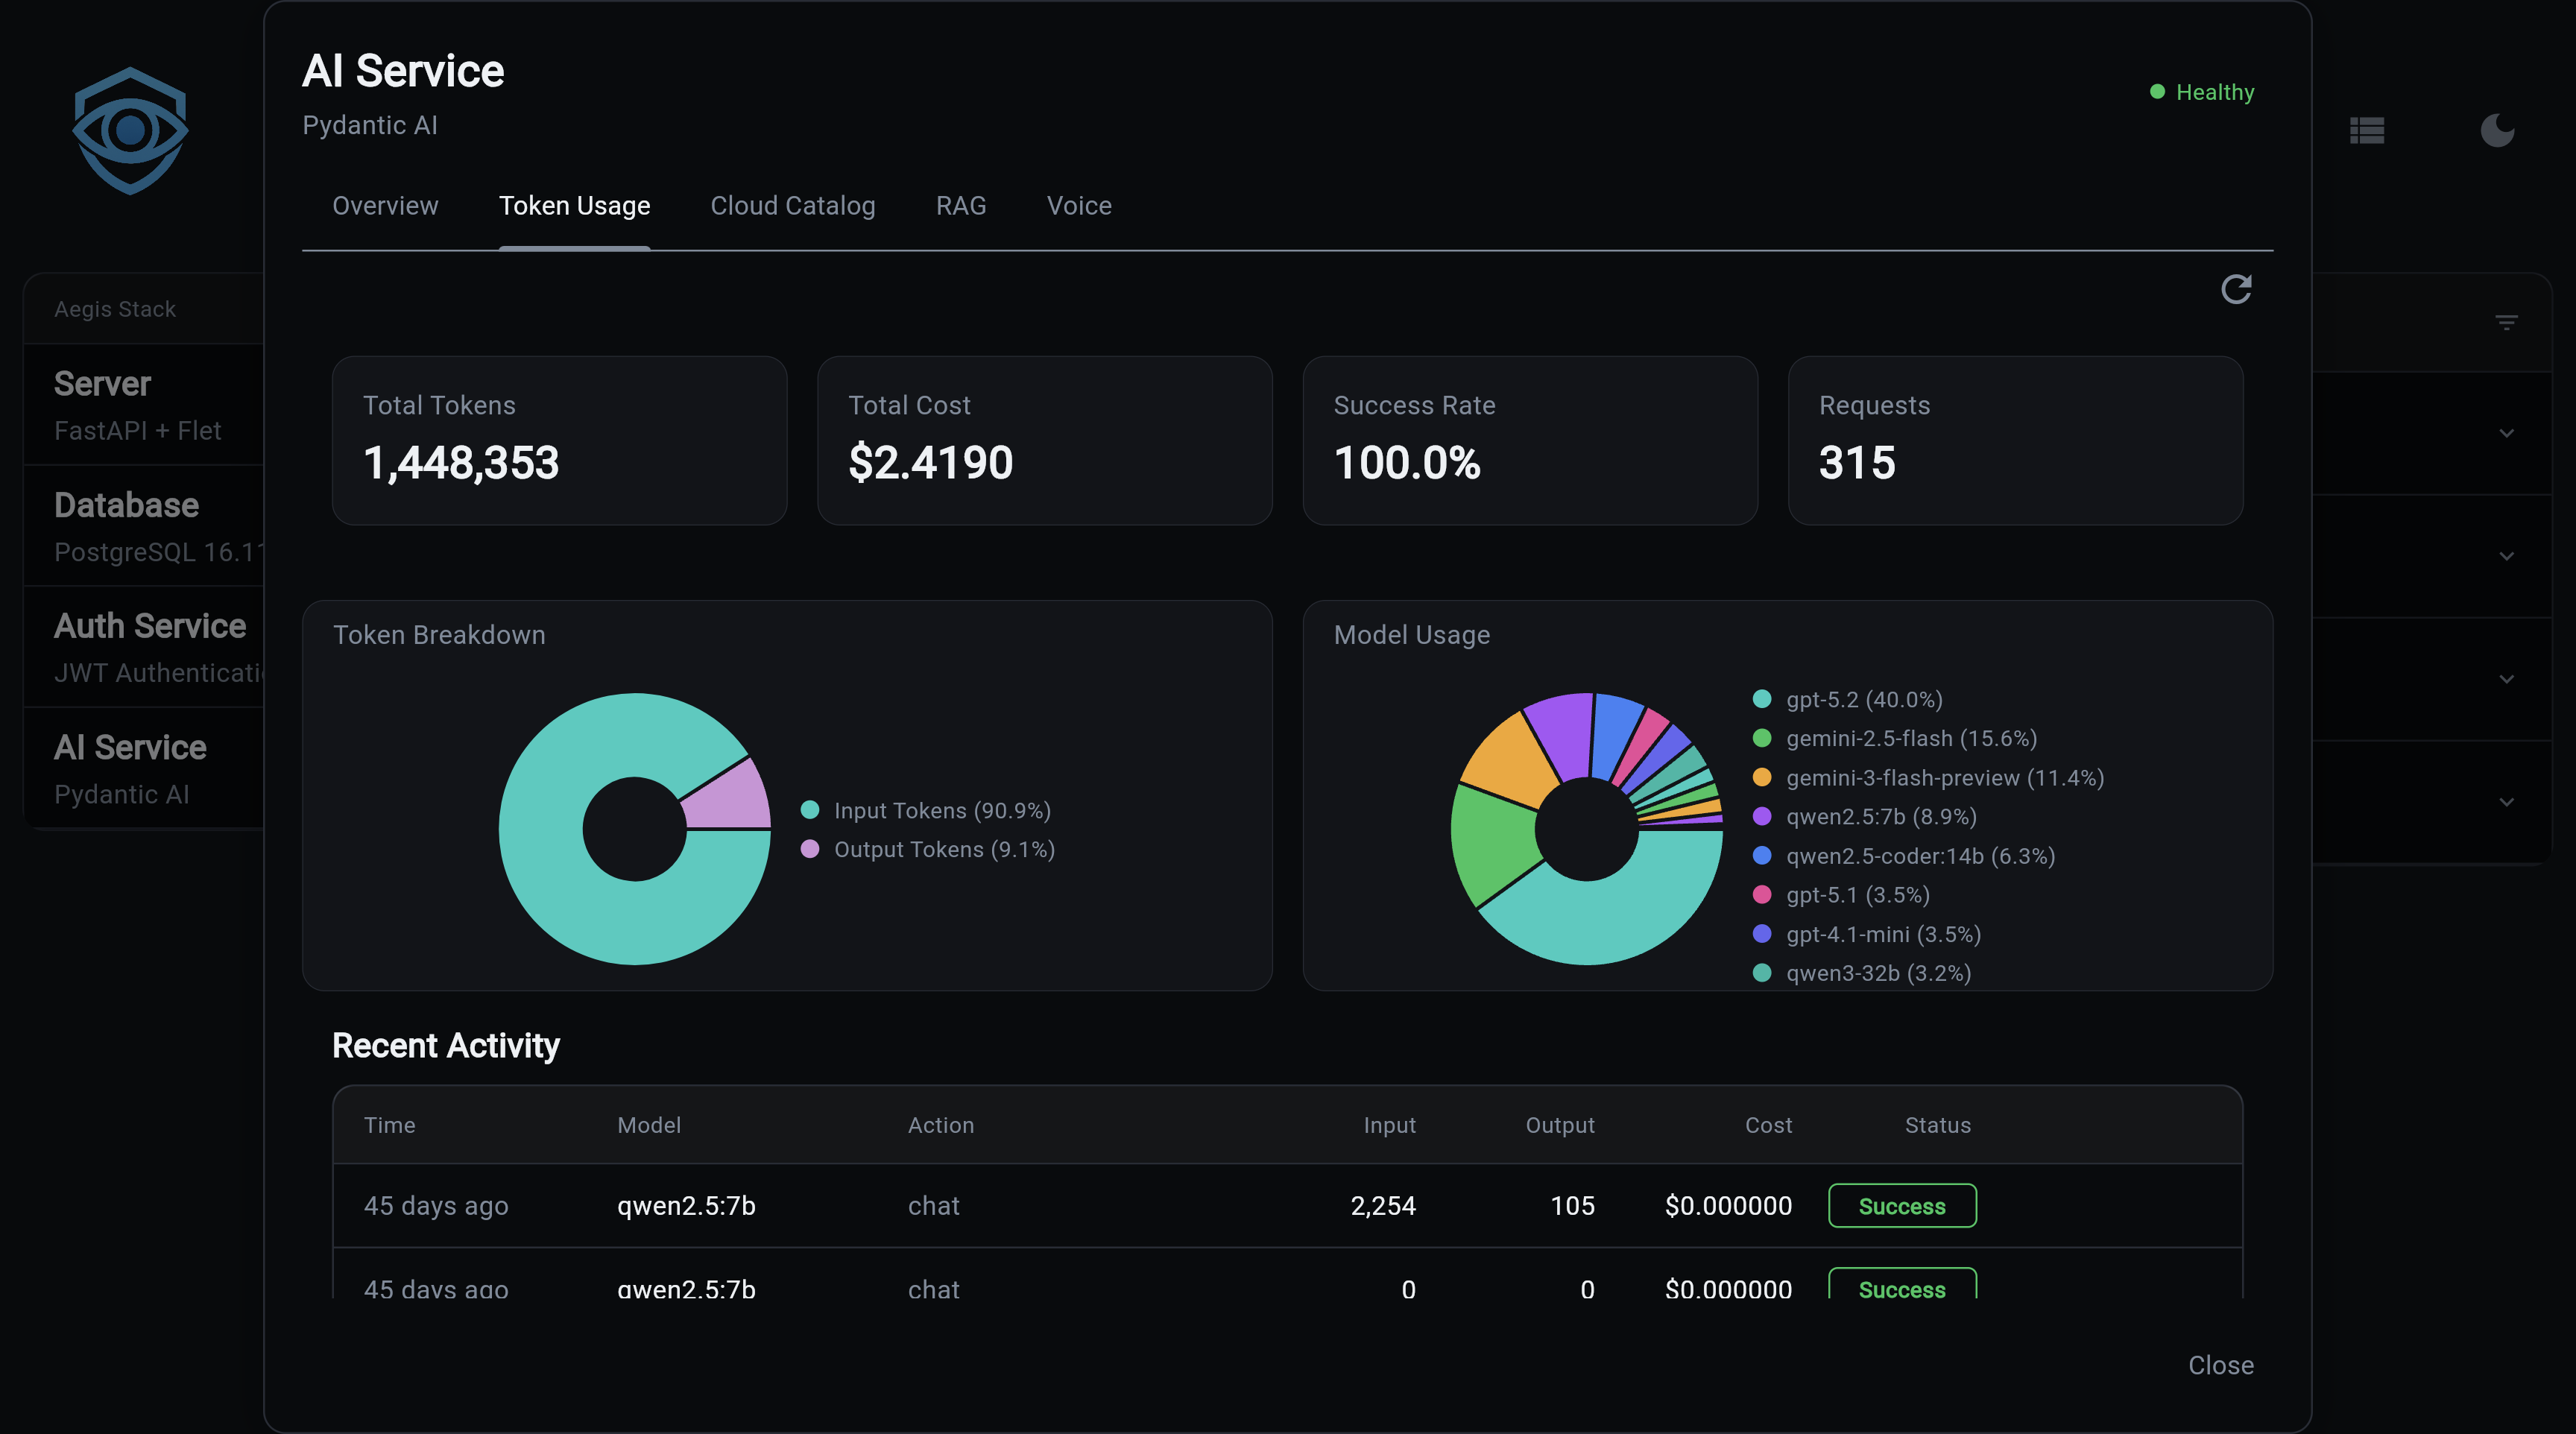This screenshot has height=1434, width=2576.
Task: Click the filter icon at top right
Action: 2506,322
